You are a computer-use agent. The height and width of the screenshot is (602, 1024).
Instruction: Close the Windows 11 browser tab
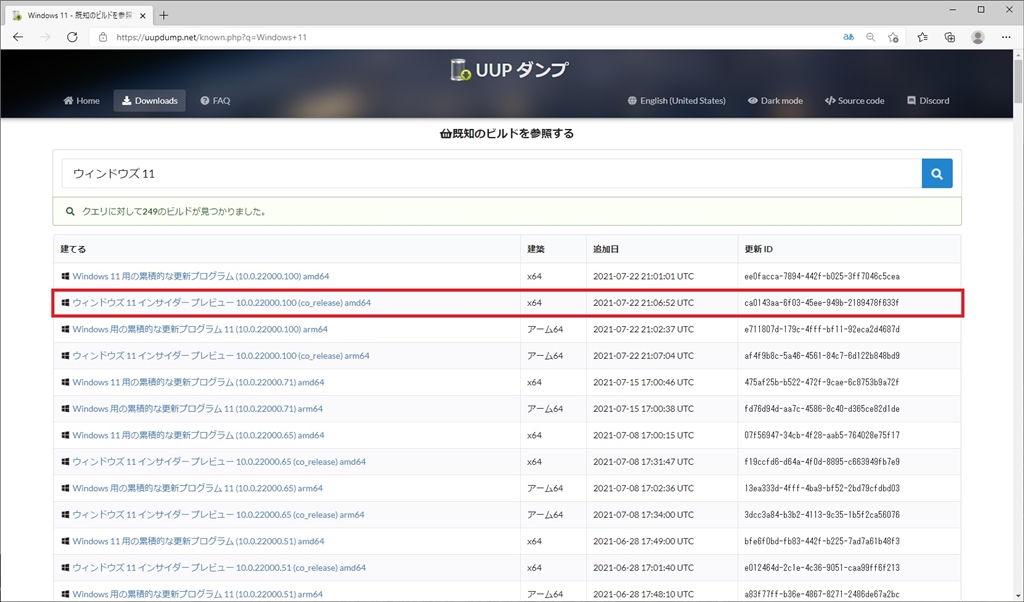coord(142,16)
